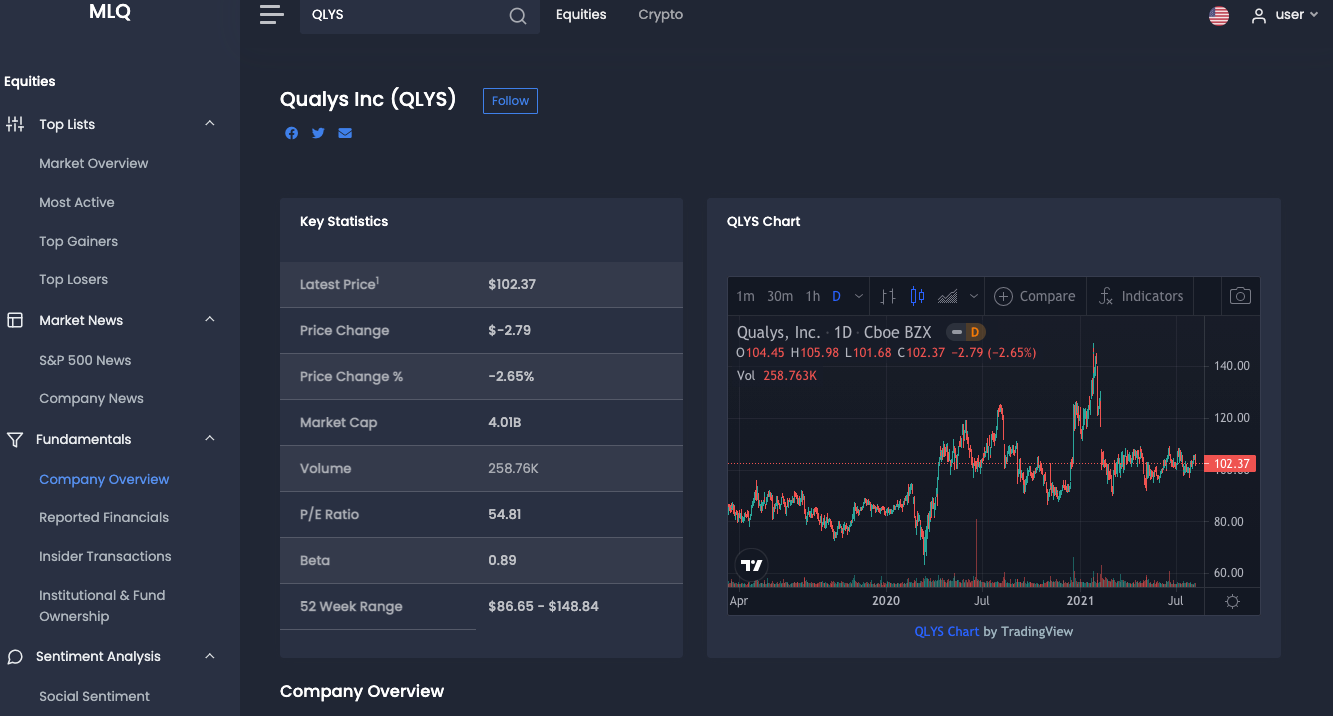The width and height of the screenshot is (1333, 716).
Task: Open the QLYS Chart TradingView link
Action: 947,632
